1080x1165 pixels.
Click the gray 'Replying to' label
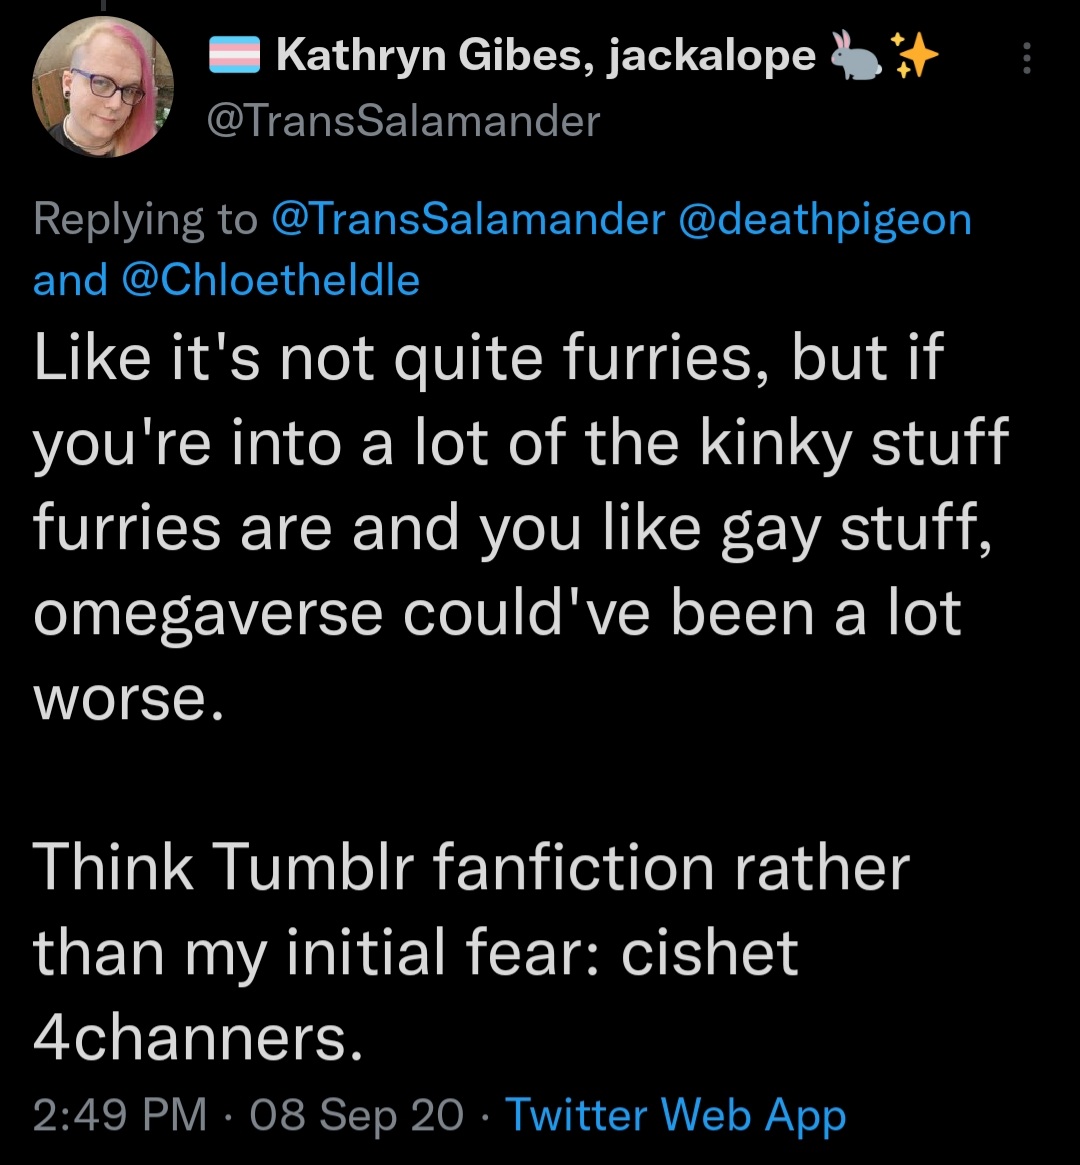coord(146,221)
